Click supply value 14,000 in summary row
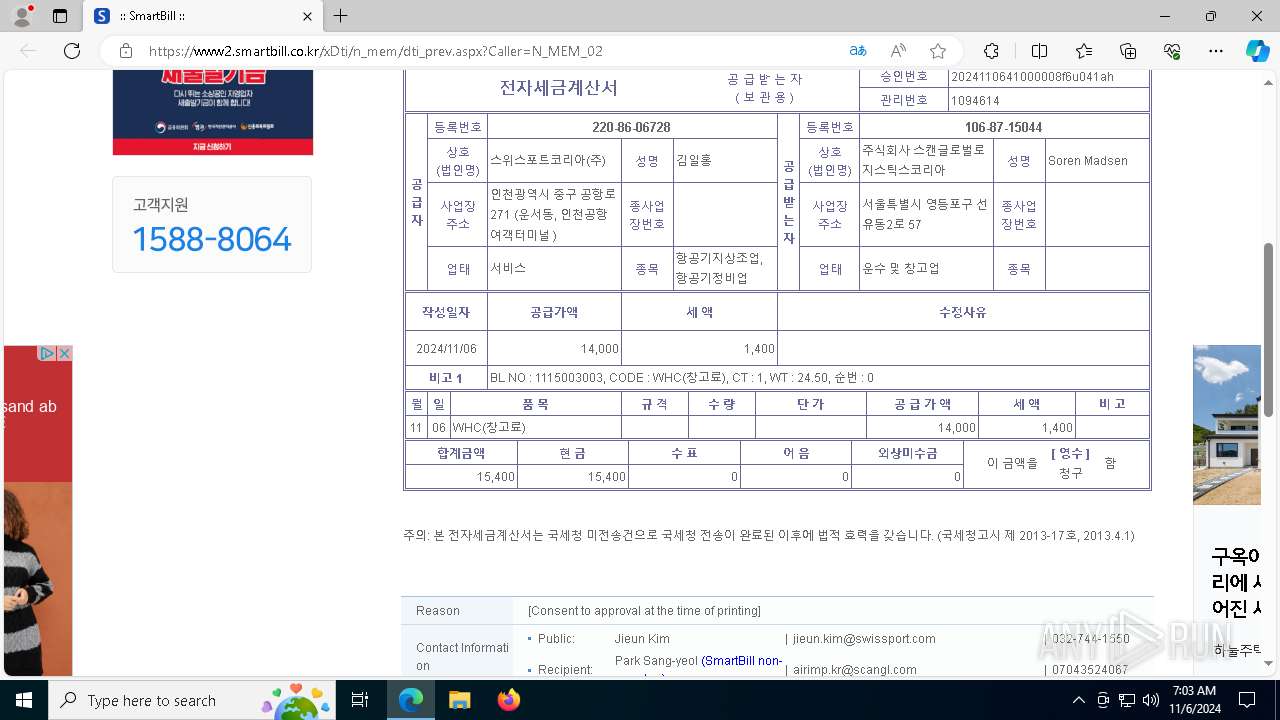The width and height of the screenshot is (1280, 720). (600, 349)
